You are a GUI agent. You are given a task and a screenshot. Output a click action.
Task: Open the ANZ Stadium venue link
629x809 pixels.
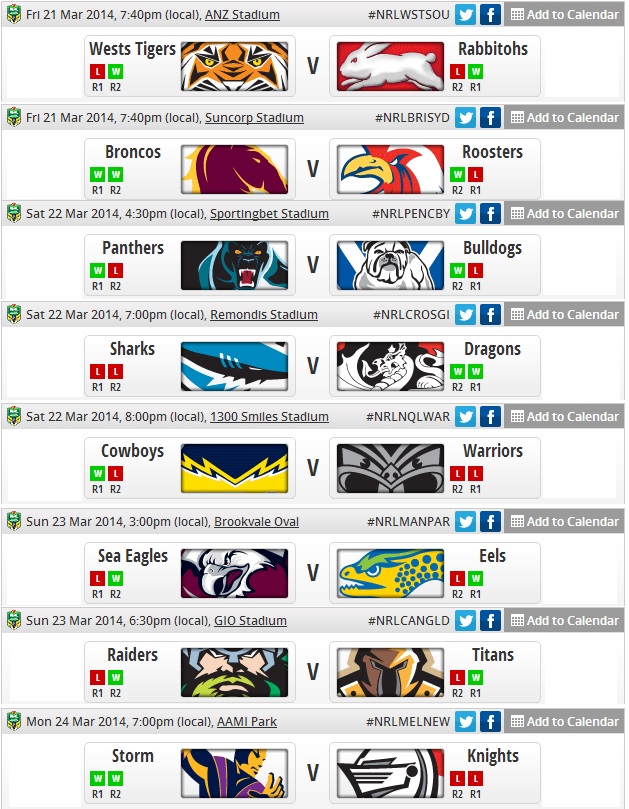click(242, 16)
